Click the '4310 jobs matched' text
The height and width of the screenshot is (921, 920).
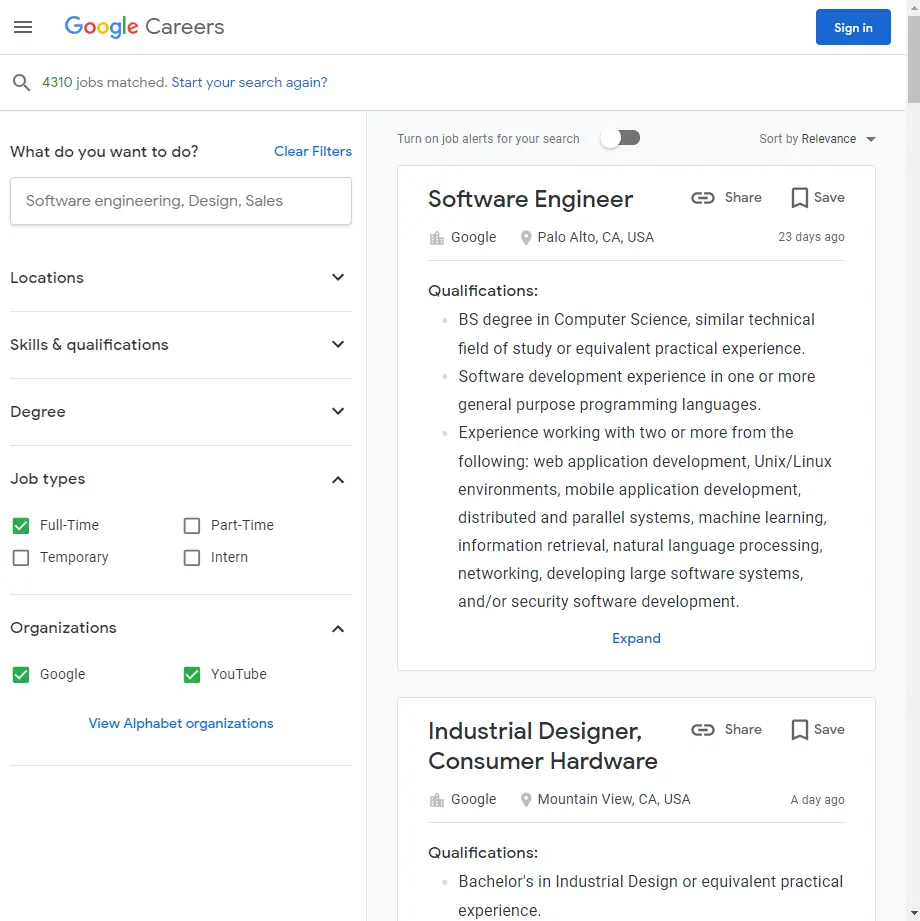pos(105,82)
